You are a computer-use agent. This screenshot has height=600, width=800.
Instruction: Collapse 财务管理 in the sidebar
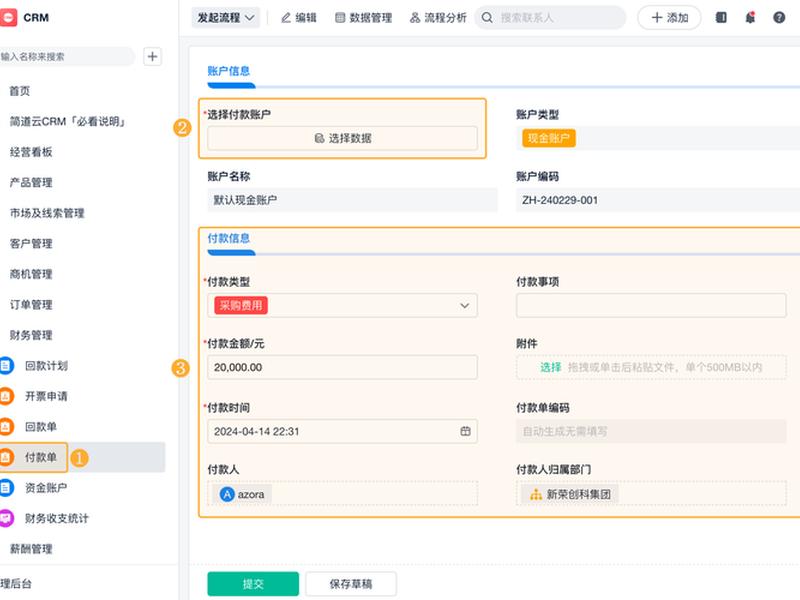(31, 335)
